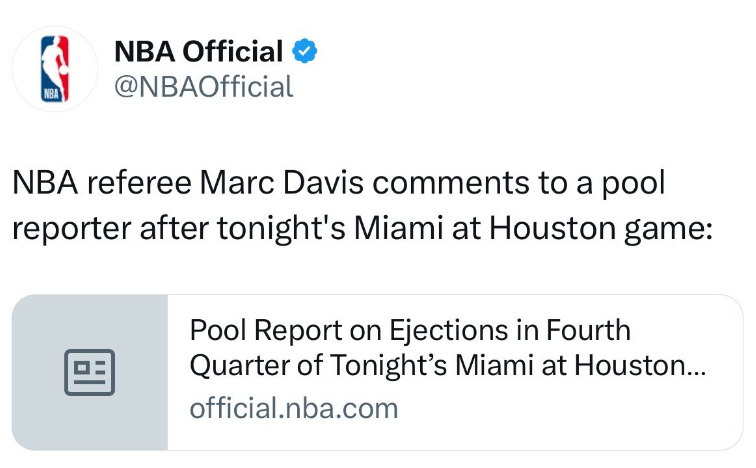The height and width of the screenshot is (468, 756).
Task: Click the gray thumbnail placeholder of link card
Action: pyautogui.click(x=90, y=372)
